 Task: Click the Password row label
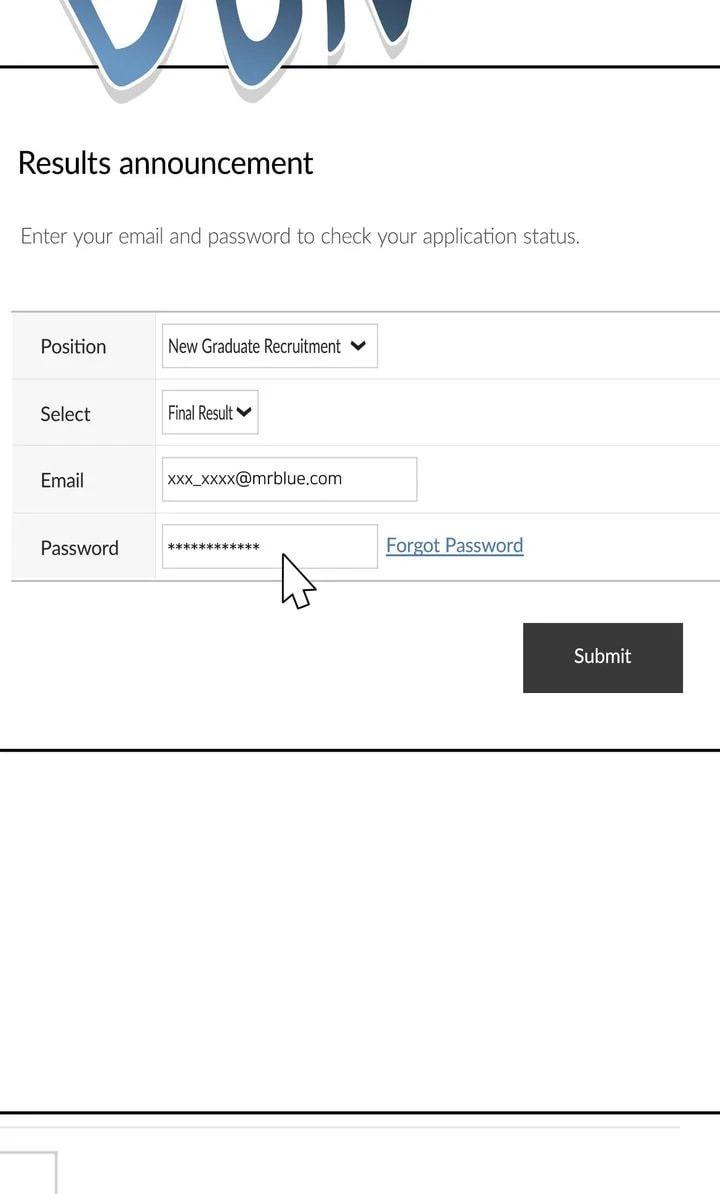coord(79,548)
